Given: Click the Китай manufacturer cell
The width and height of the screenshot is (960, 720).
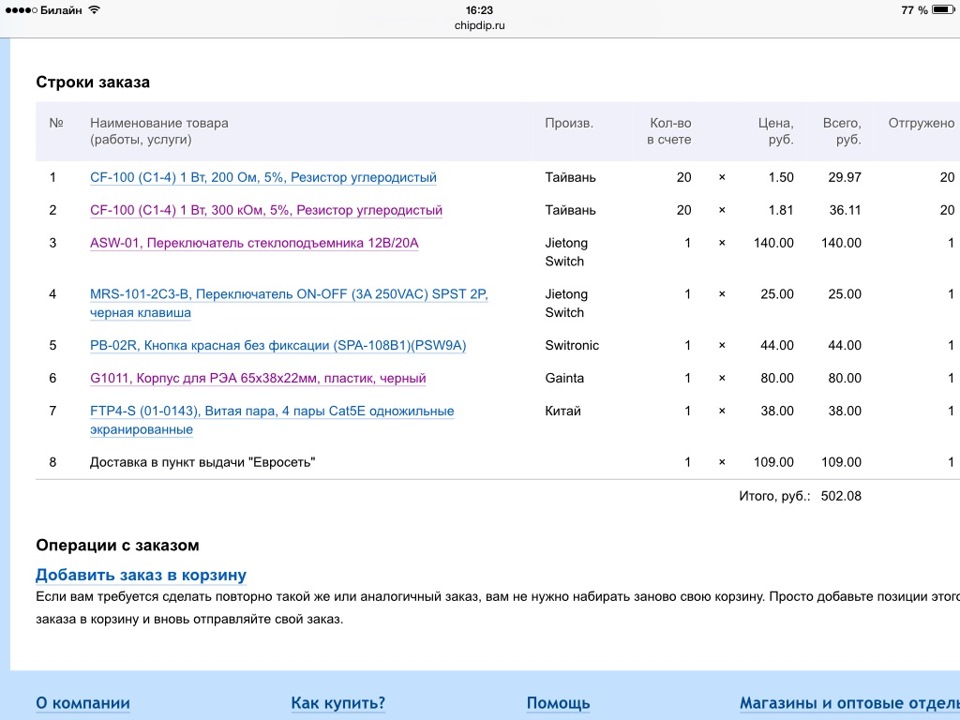Looking at the screenshot, I should (563, 411).
